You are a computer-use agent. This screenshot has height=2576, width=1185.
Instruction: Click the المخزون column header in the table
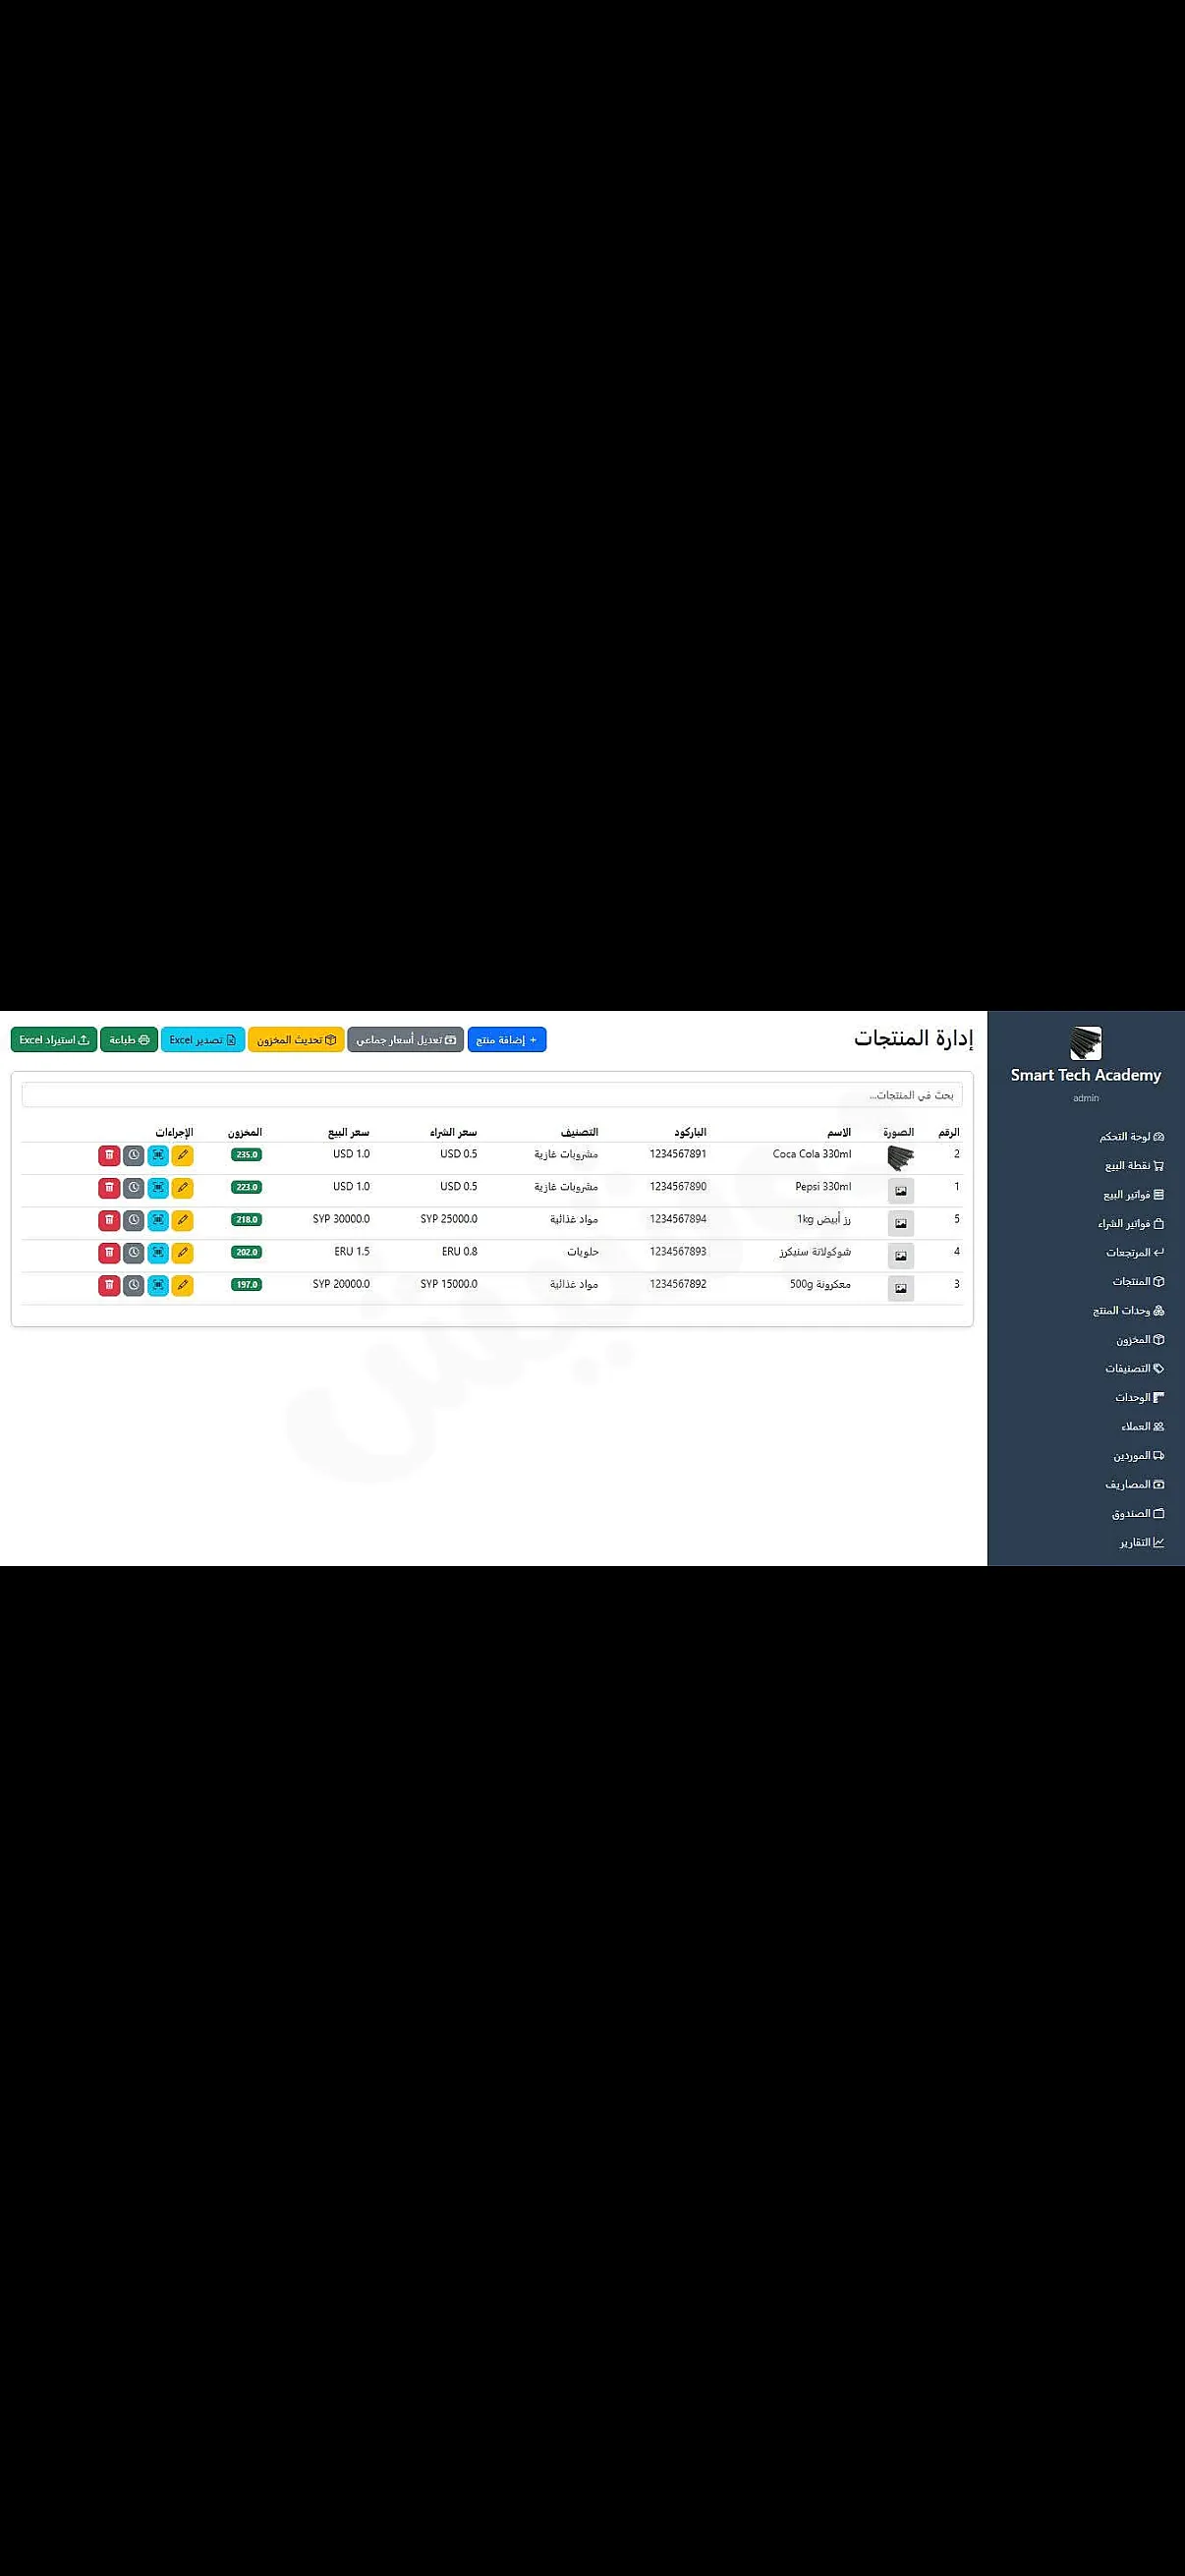(245, 1132)
